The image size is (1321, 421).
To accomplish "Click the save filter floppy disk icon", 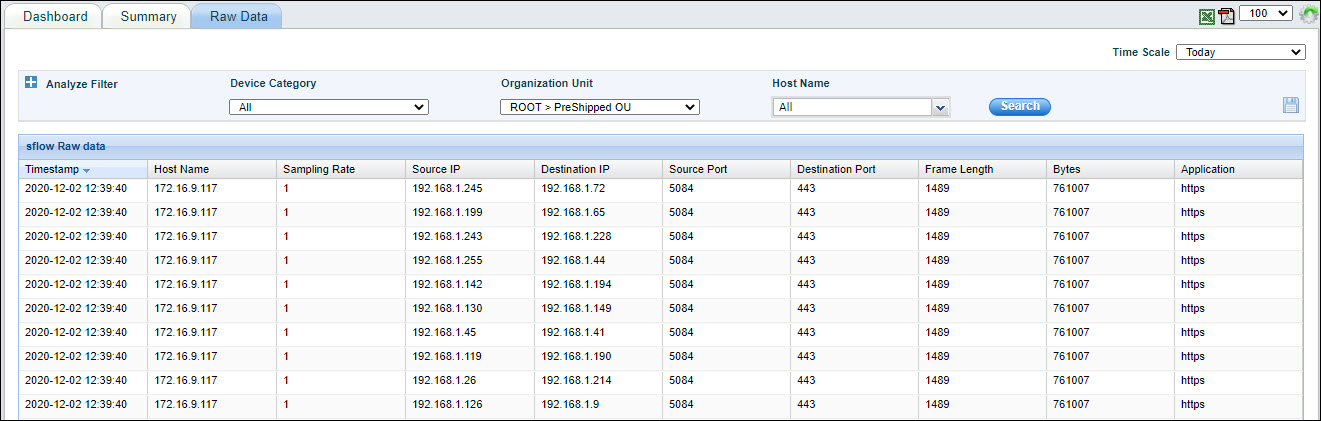I will pos(1291,106).
